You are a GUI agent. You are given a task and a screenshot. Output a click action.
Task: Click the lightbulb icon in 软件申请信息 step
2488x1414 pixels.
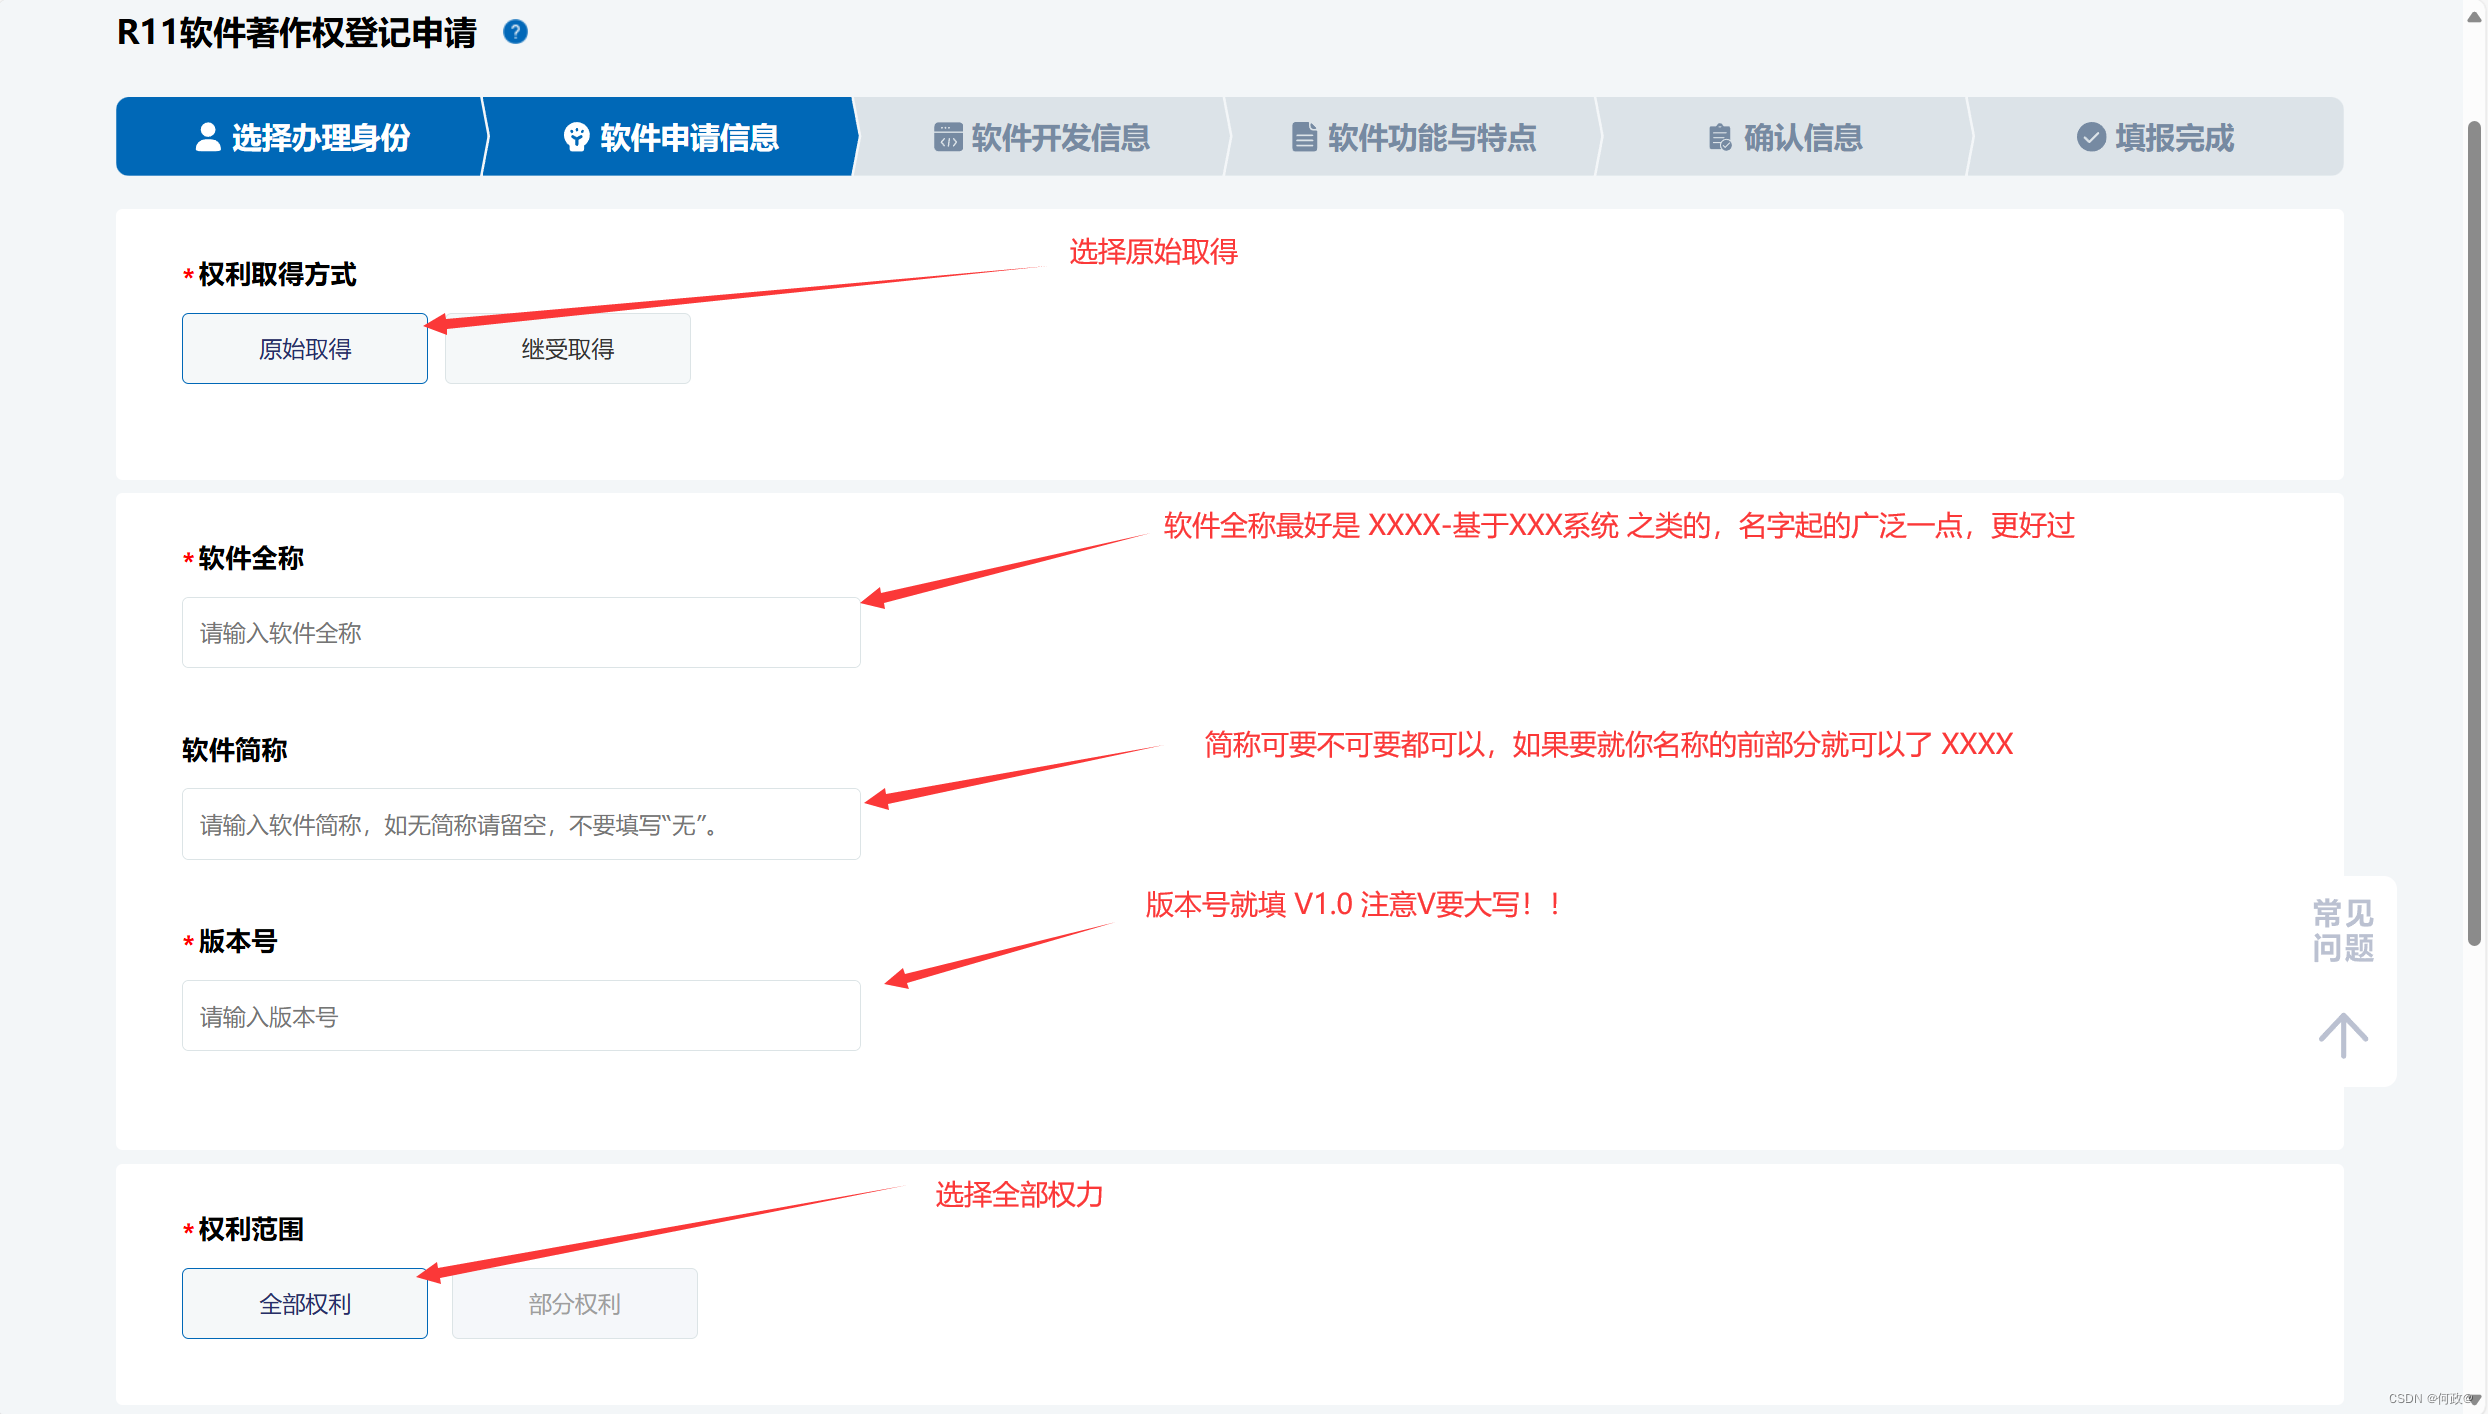(x=576, y=137)
